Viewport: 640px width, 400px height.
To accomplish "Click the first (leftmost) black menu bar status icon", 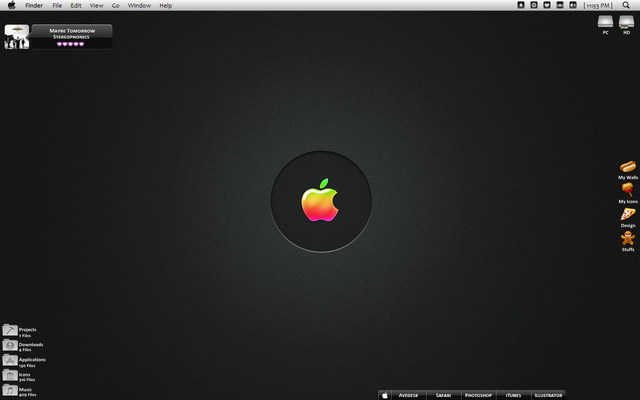I will point(521,5).
